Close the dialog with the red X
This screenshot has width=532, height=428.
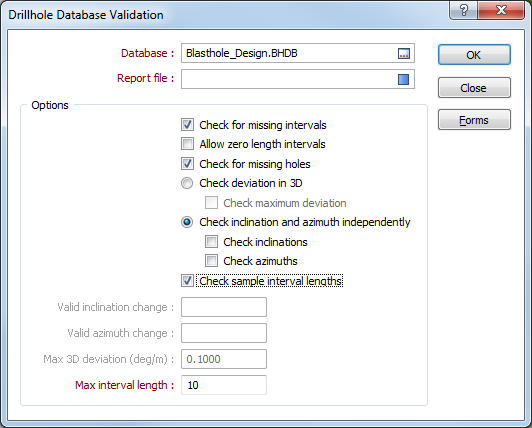(501, 10)
